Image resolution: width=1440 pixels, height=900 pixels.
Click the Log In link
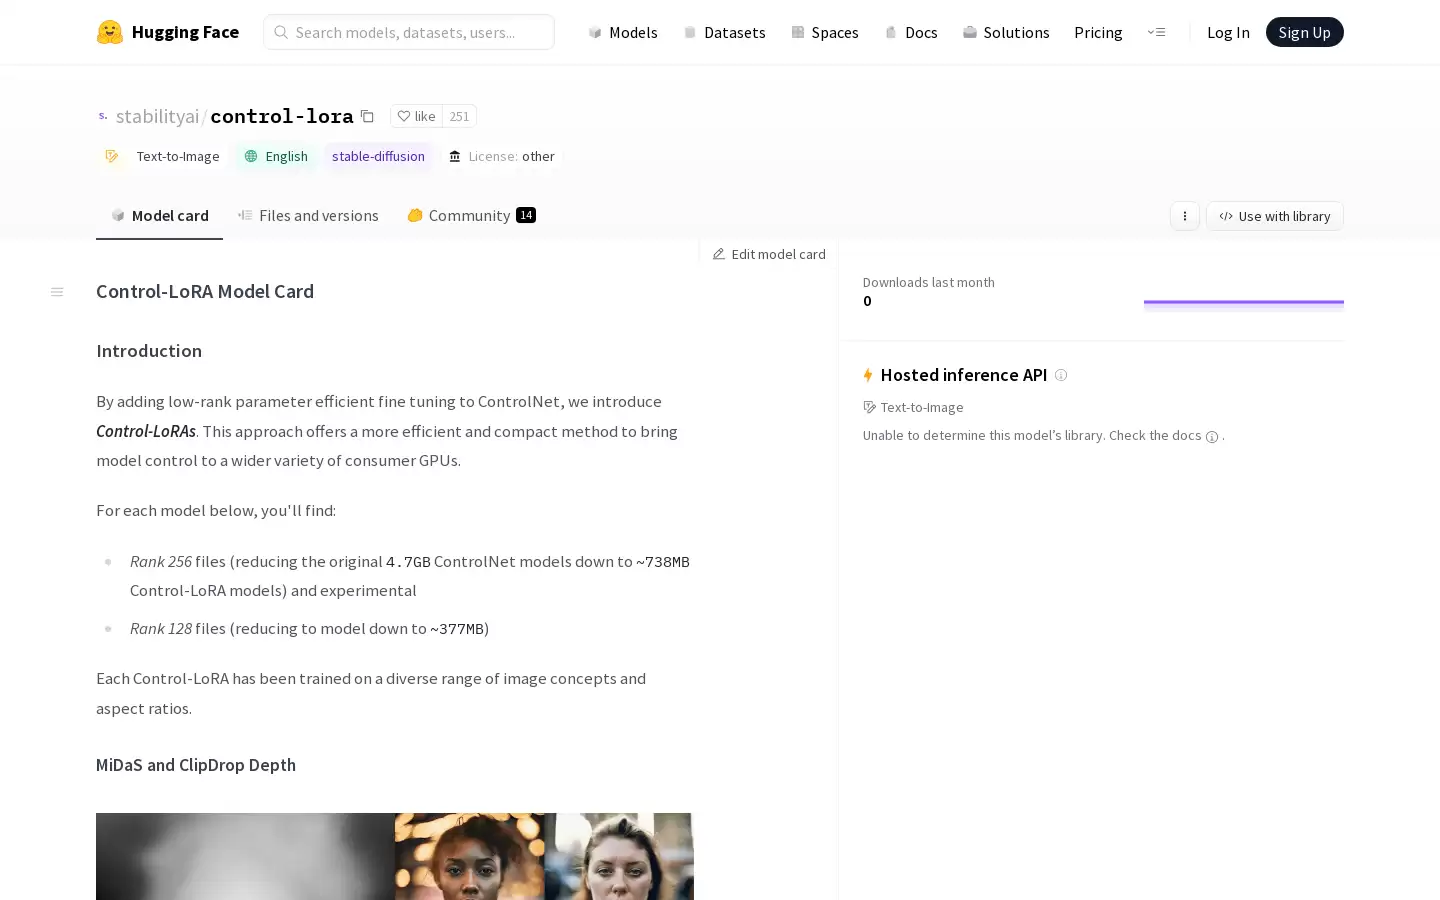1228,32
